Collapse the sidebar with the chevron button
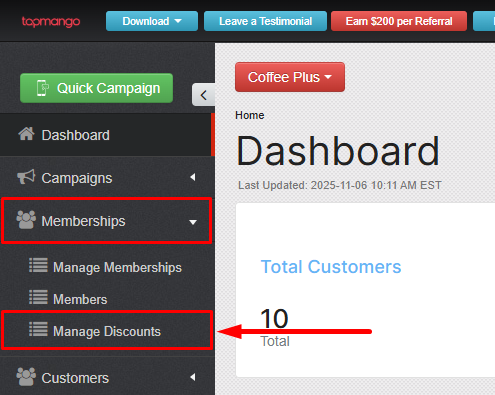The image size is (495, 395). pyautogui.click(x=203, y=95)
